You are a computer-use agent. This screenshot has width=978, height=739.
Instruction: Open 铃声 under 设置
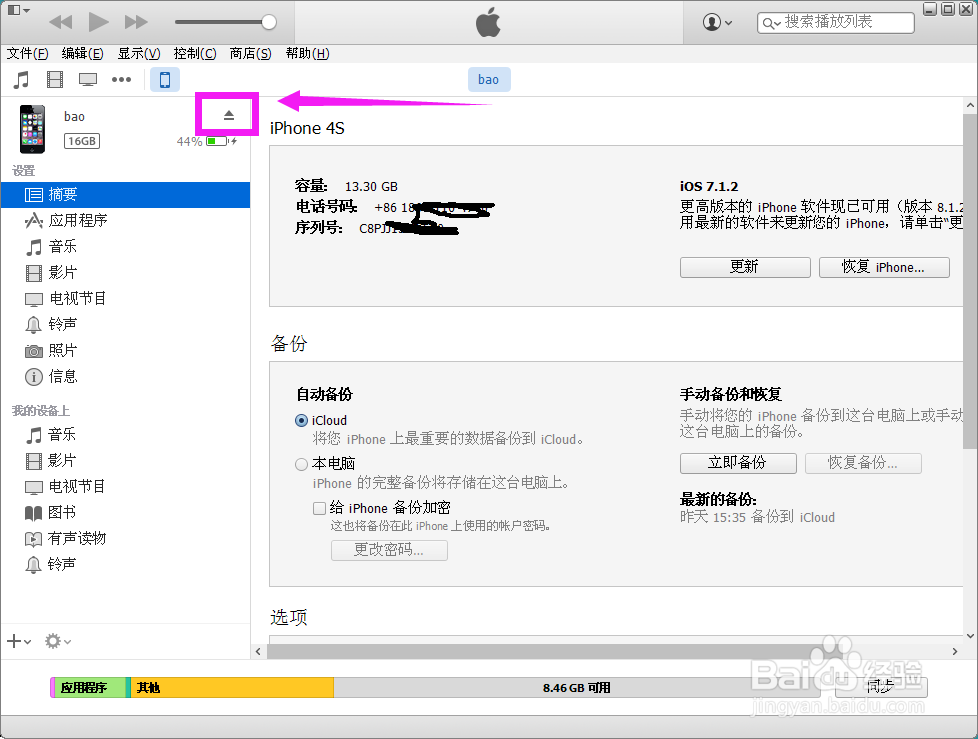click(x=125, y=324)
